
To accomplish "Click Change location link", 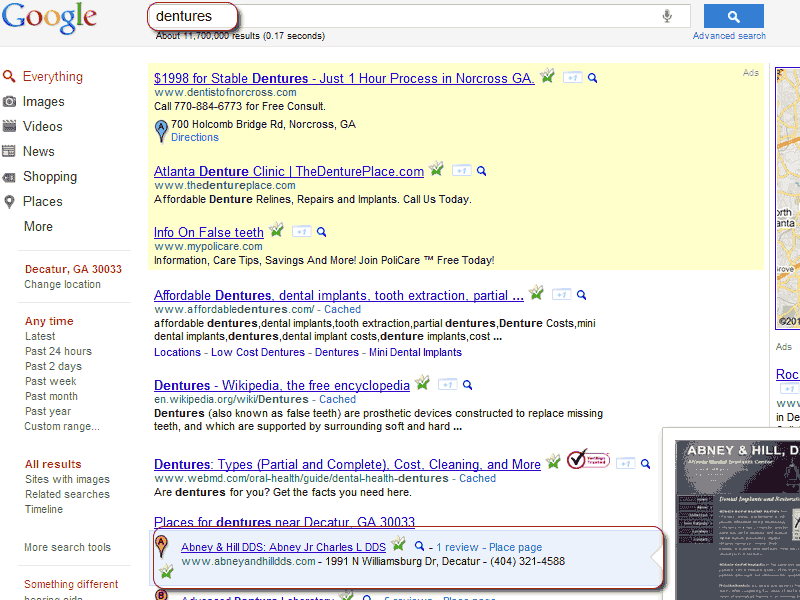I will click(x=62, y=284).
